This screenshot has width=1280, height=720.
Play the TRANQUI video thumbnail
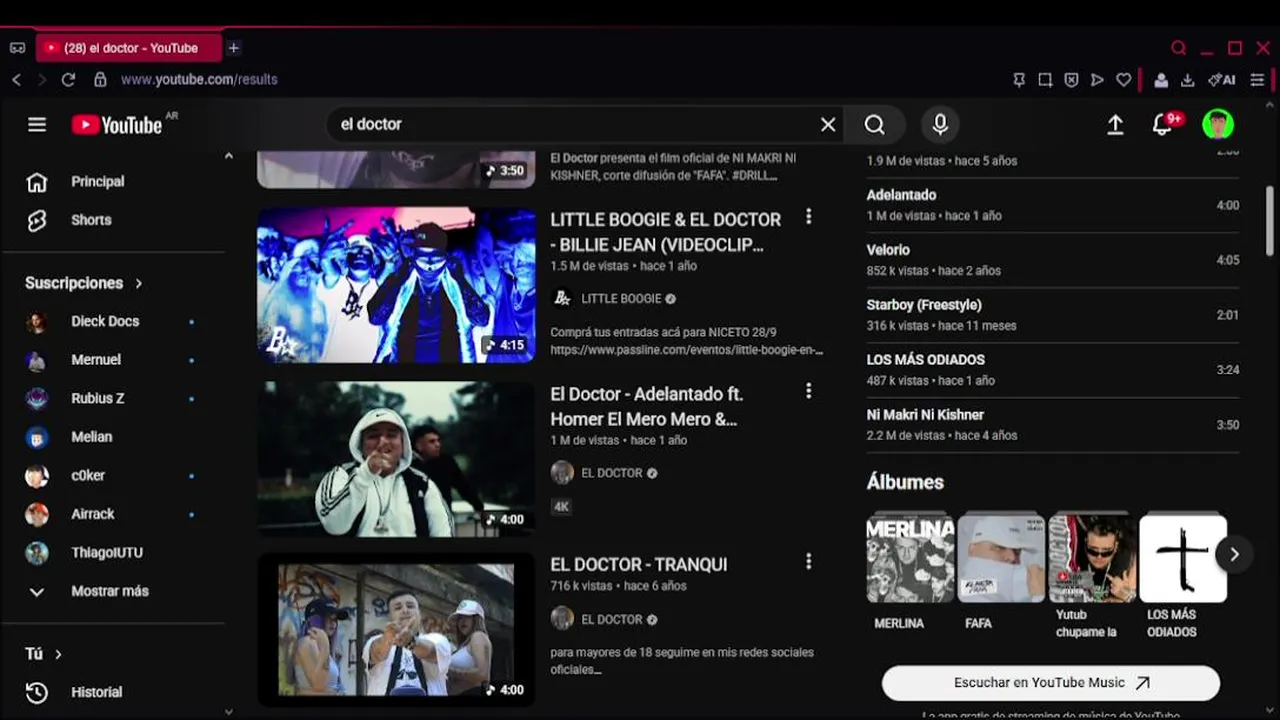coord(396,631)
